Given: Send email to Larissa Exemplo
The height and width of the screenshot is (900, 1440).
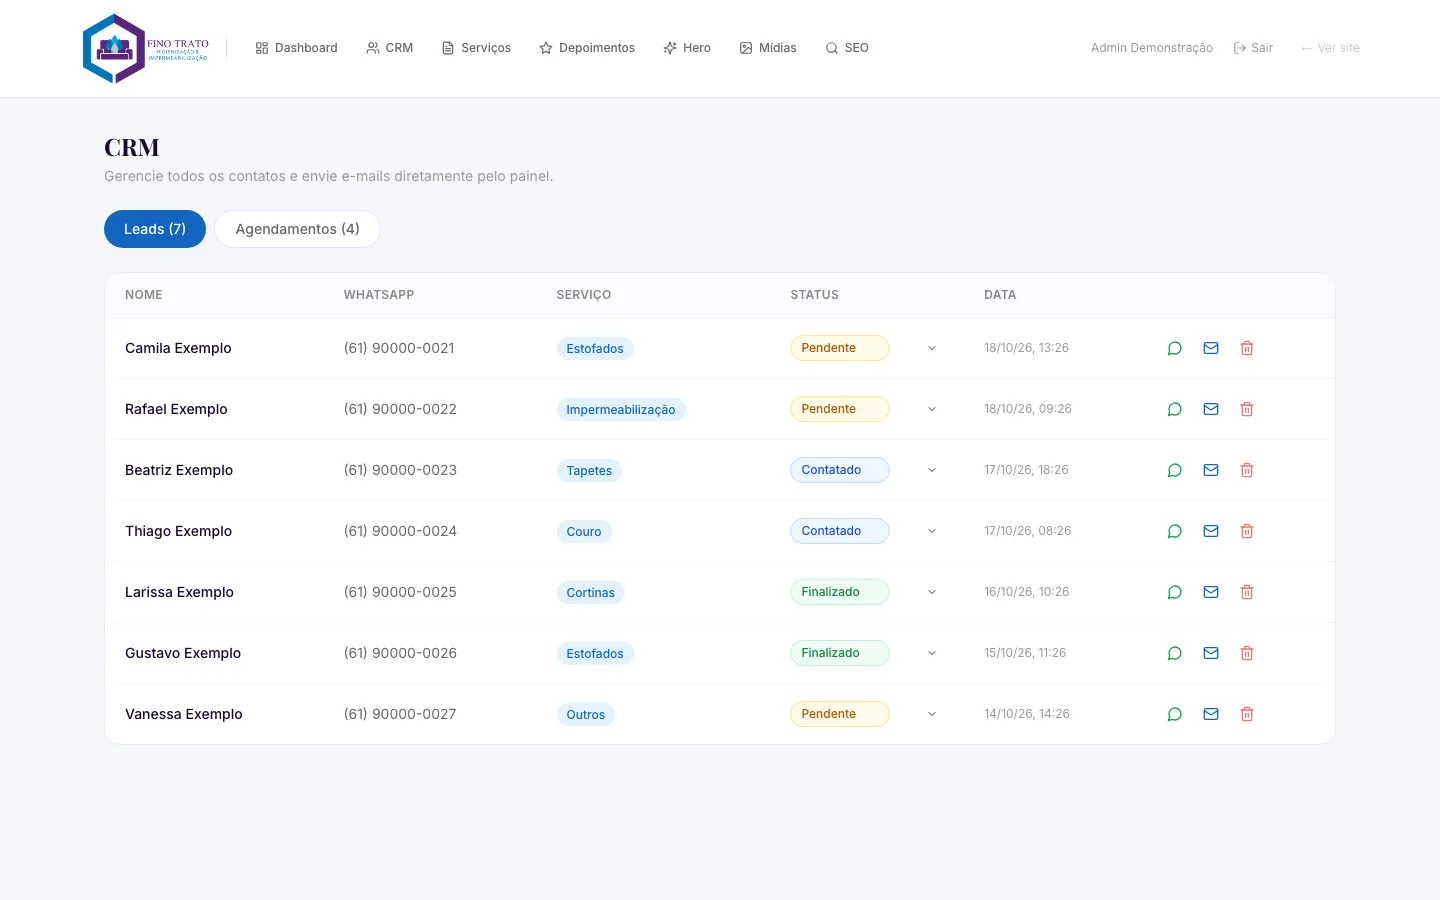Looking at the screenshot, I should click(1211, 592).
